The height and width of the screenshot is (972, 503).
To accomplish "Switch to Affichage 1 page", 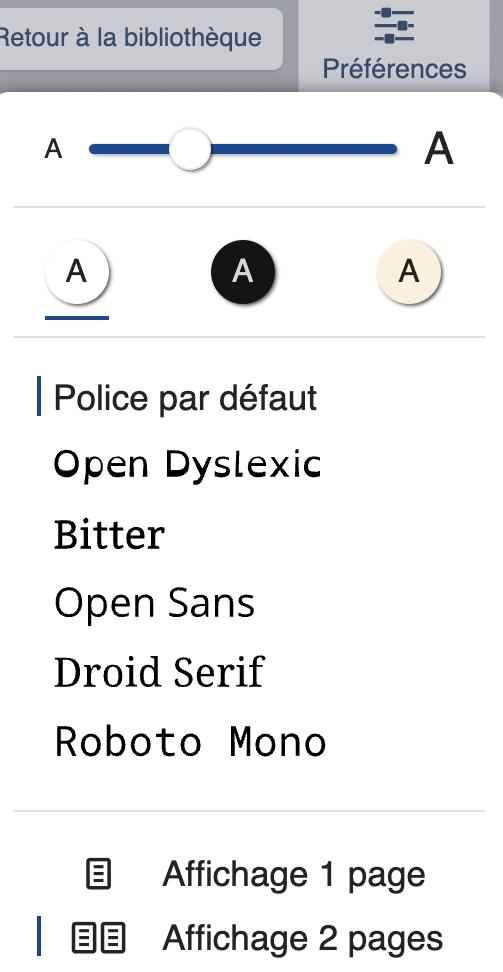I will tap(294, 874).
